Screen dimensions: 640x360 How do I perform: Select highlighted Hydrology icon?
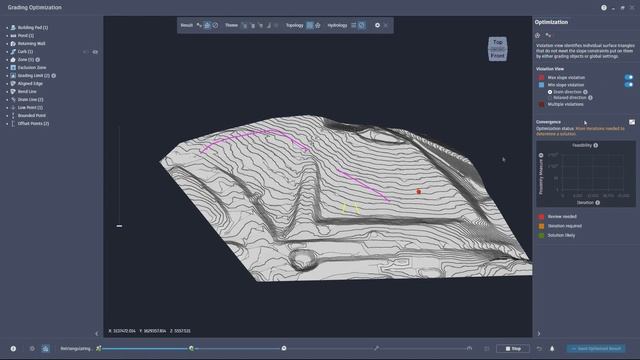coord(361,25)
